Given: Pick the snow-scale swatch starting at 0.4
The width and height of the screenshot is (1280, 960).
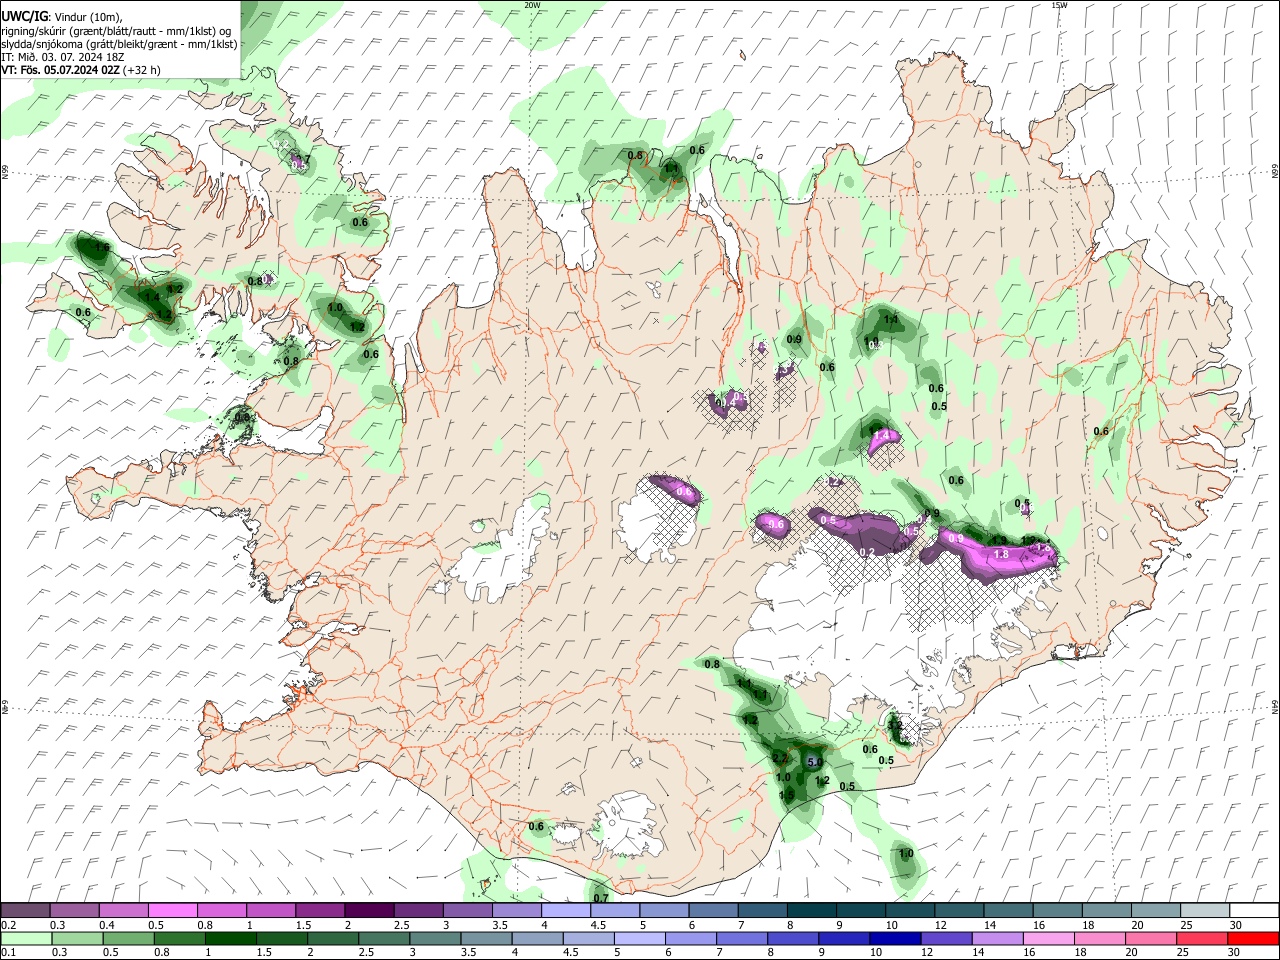Looking at the screenshot, I should tap(123, 911).
